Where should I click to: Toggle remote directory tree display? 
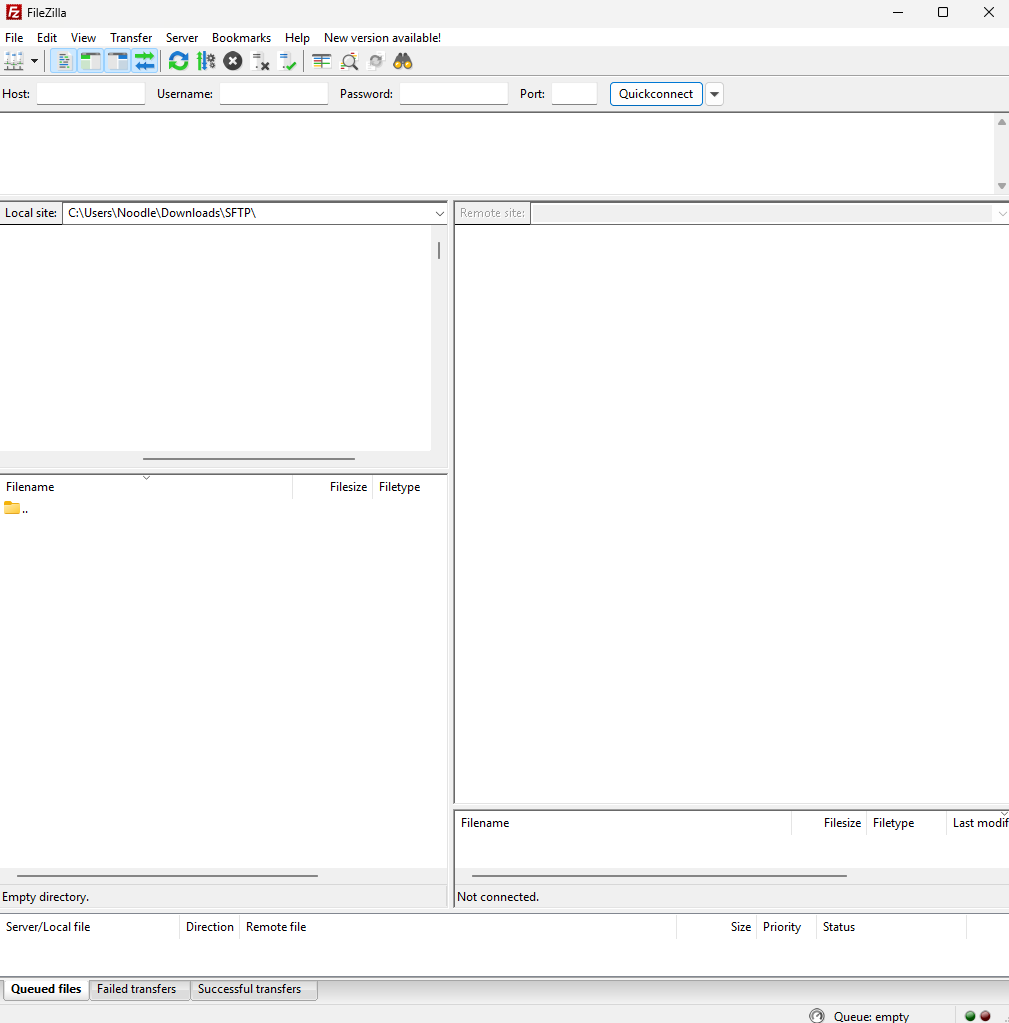118,61
